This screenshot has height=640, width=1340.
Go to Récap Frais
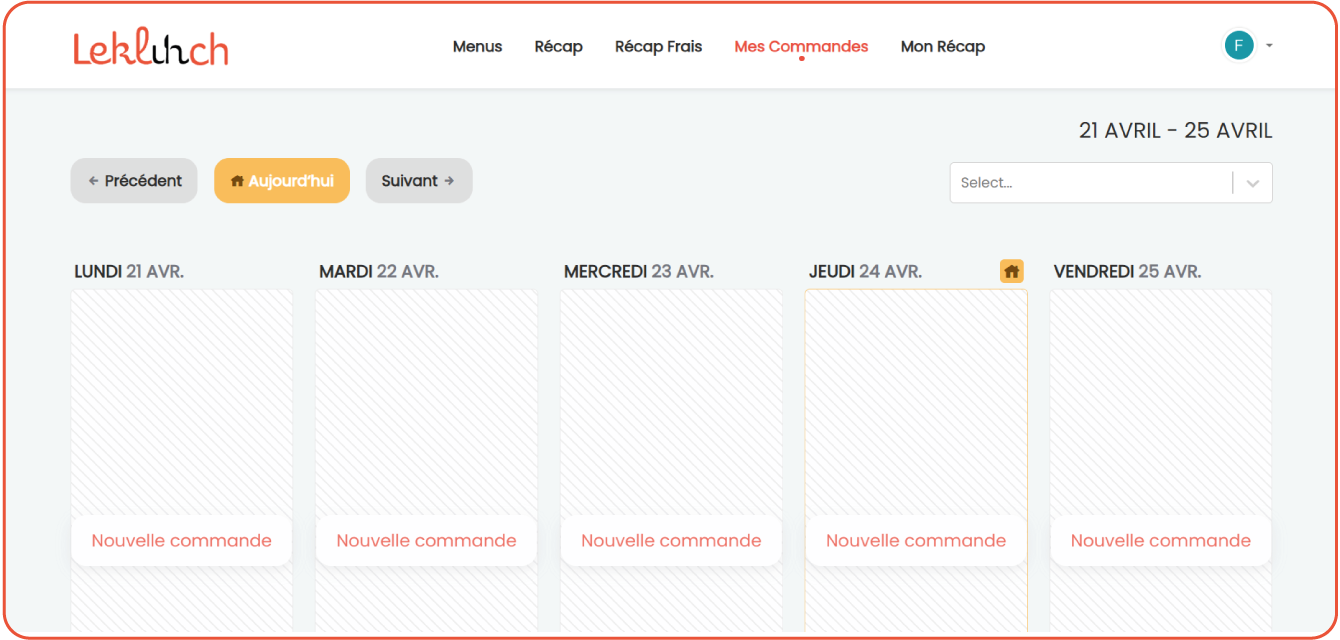tap(658, 46)
